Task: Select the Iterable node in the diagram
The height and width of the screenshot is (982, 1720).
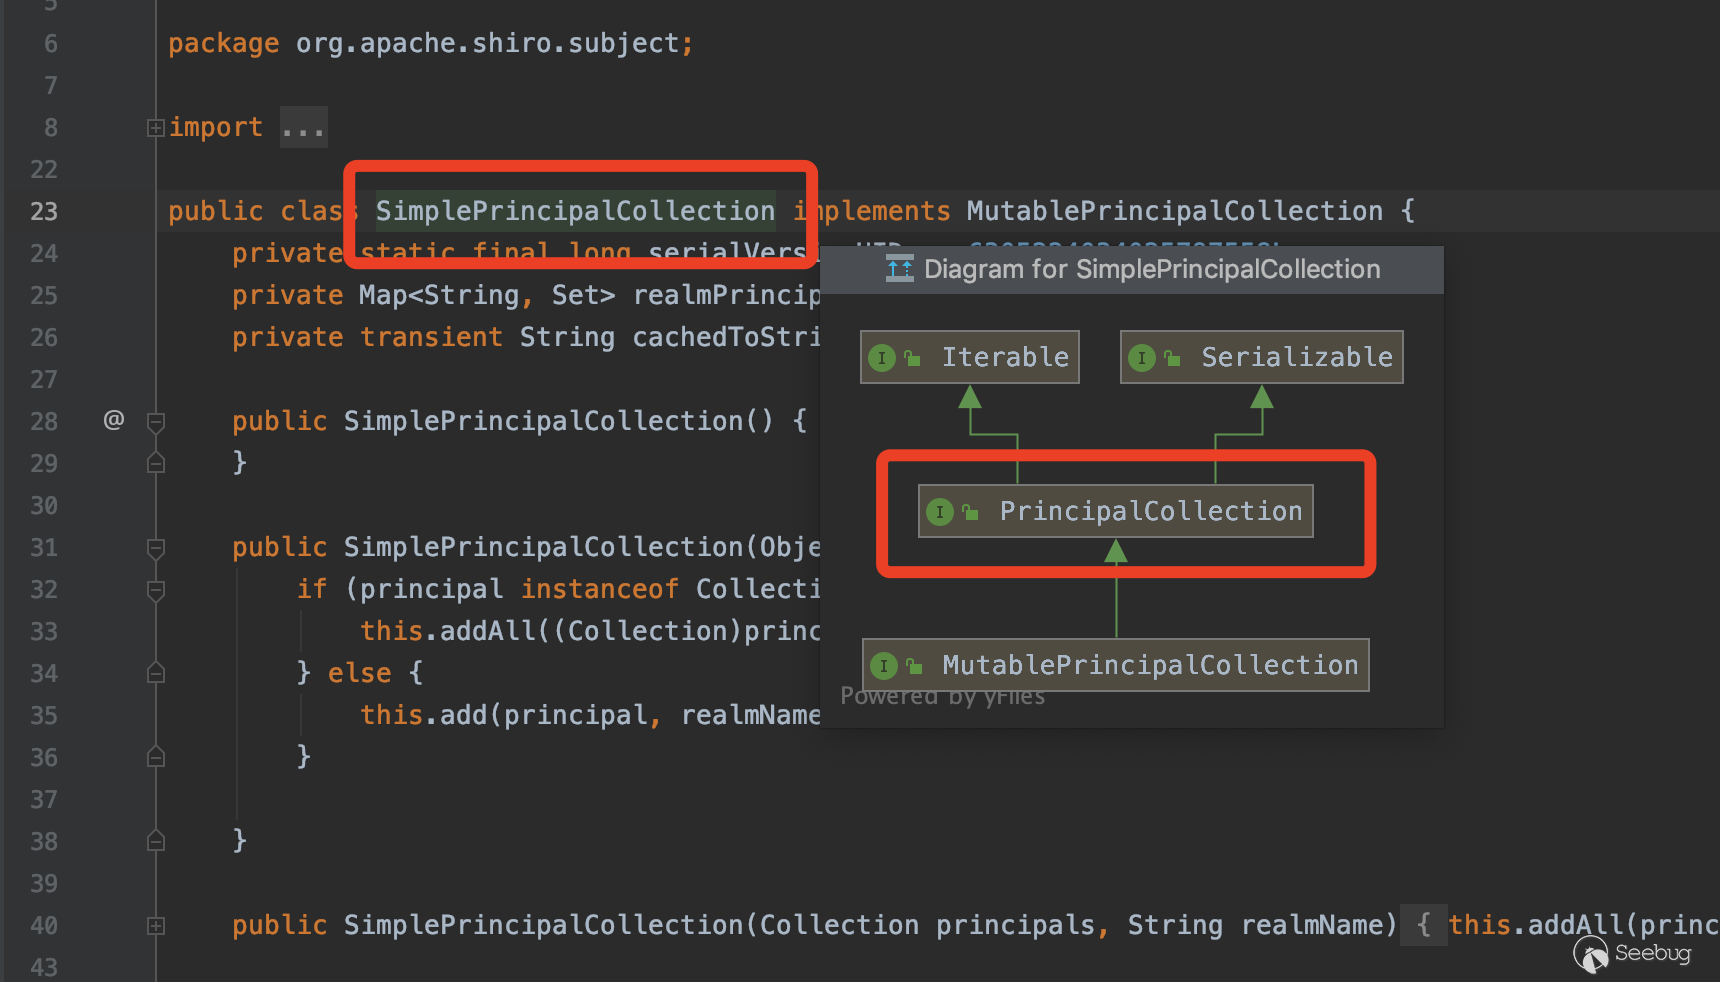Action: (1004, 358)
